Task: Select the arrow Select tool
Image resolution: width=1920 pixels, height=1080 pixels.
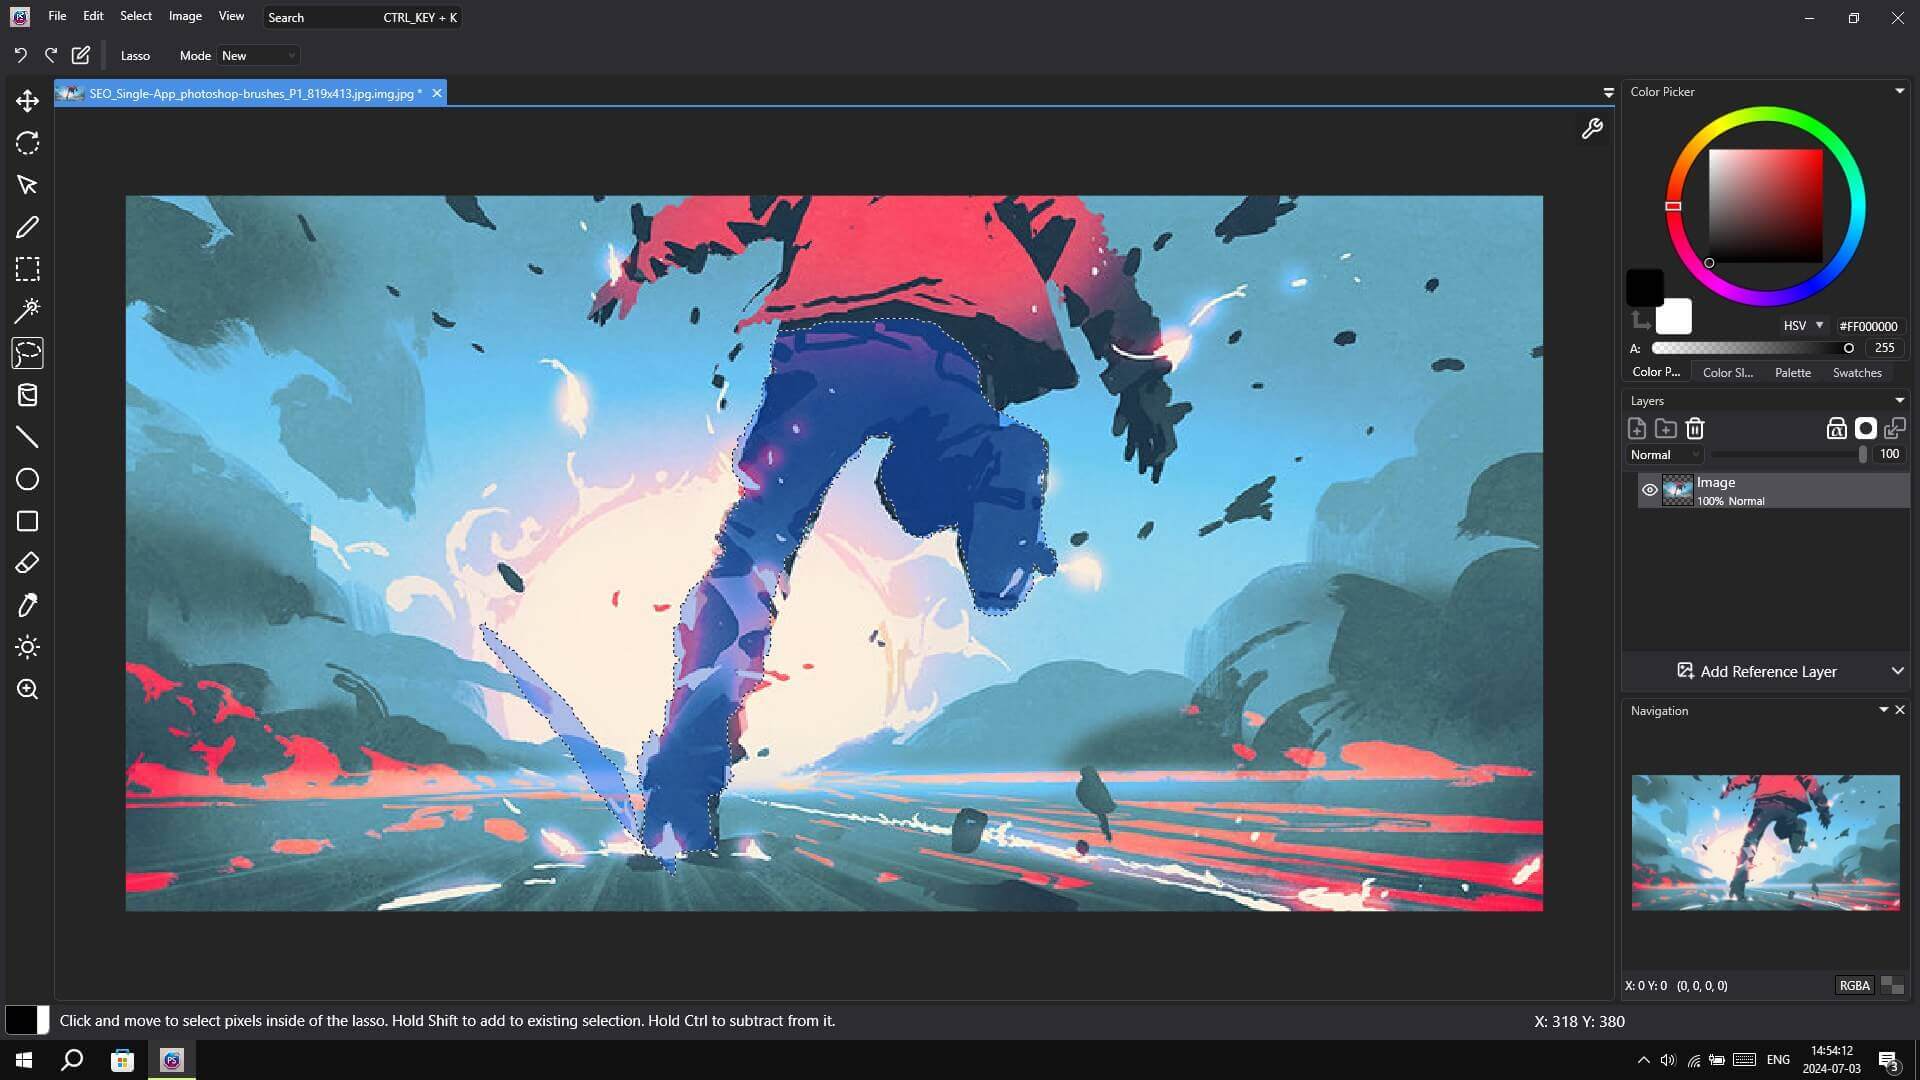Action: [27, 185]
